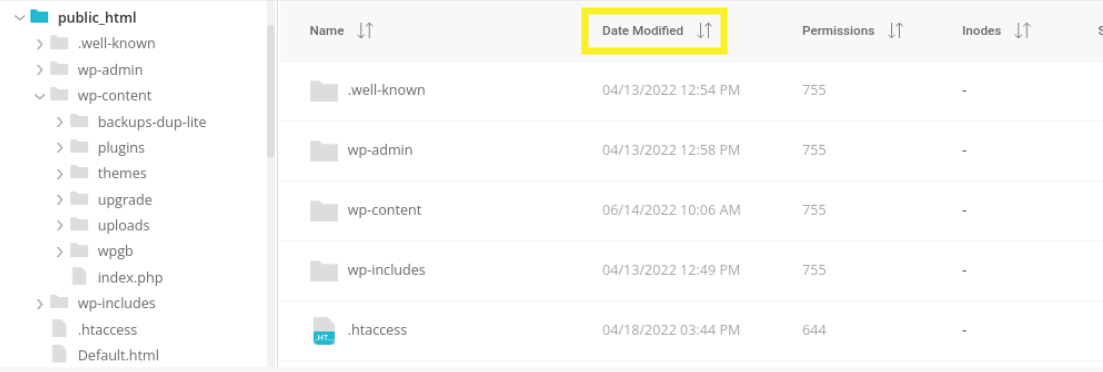Select index.php in the sidebar tree
Image resolution: width=1103 pixels, height=372 pixels.
click(130, 278)
